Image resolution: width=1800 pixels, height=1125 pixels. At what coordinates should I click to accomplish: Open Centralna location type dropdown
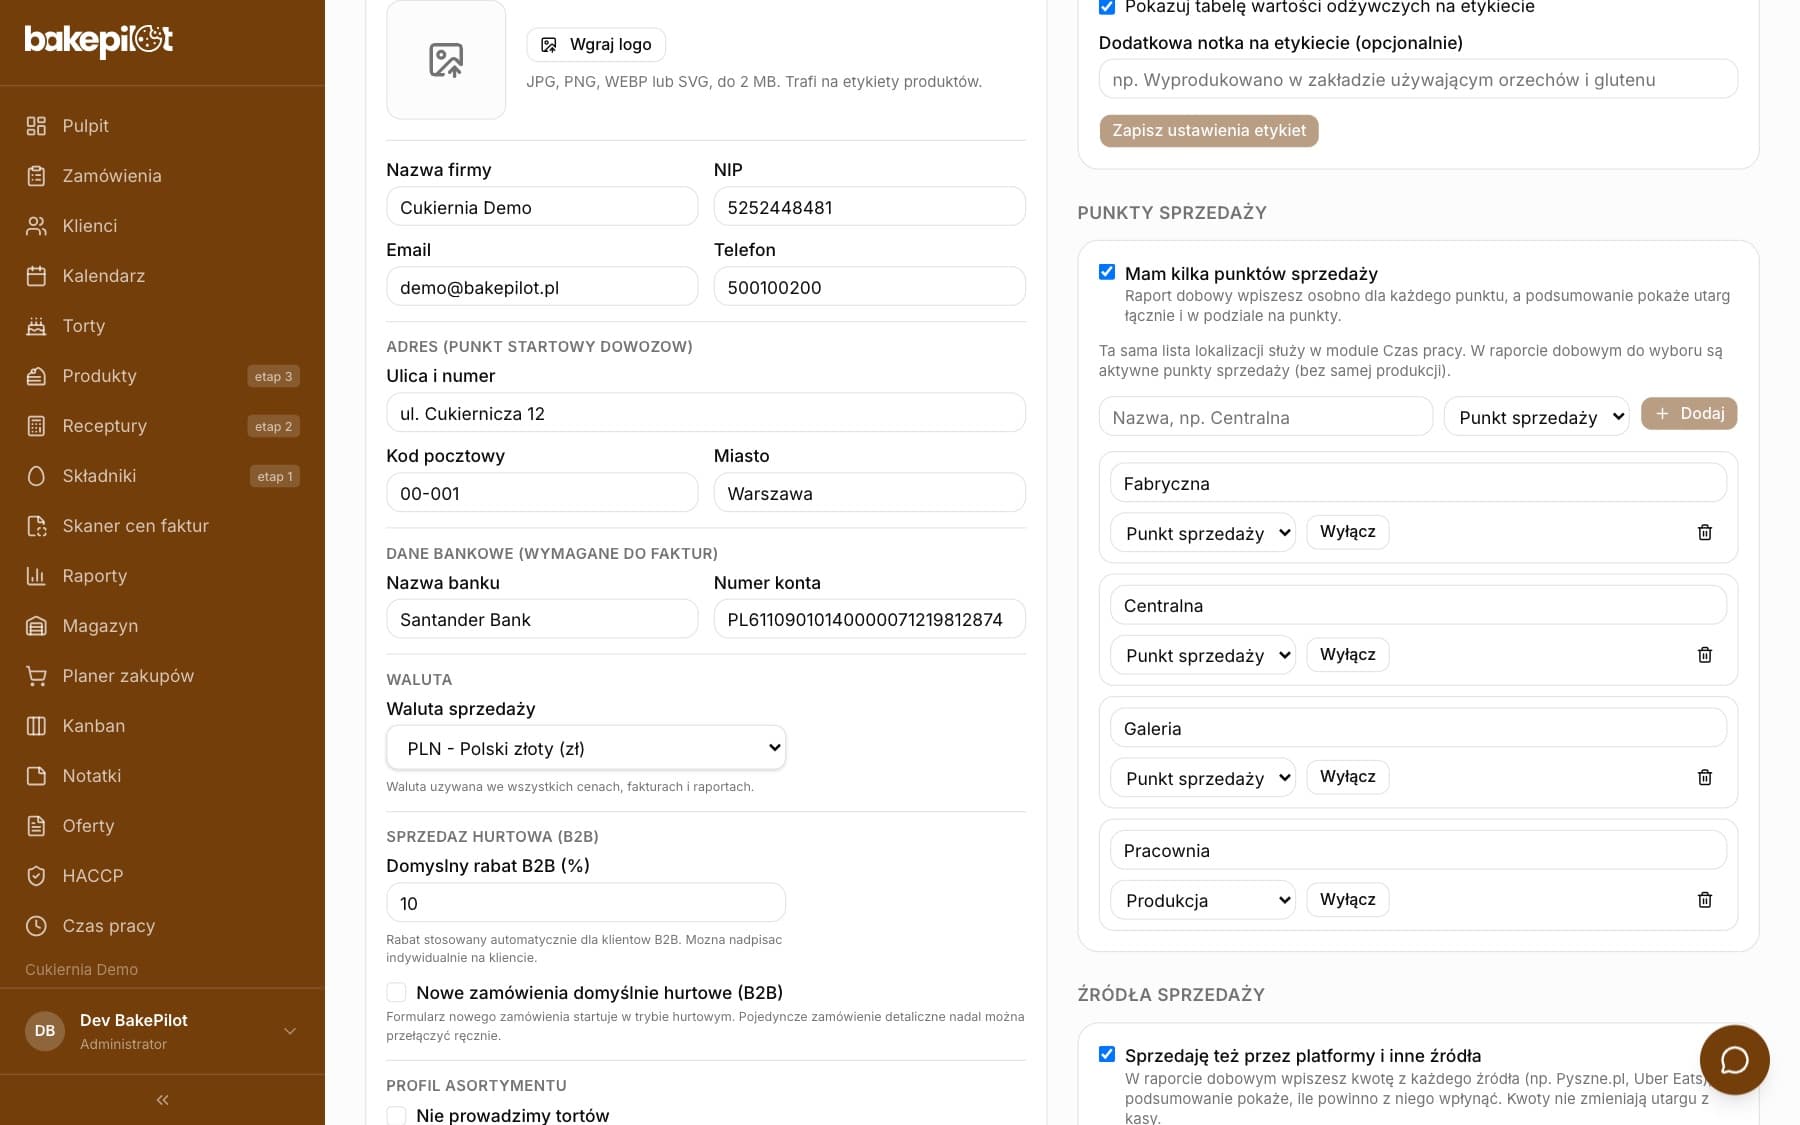pos(1203,655)
